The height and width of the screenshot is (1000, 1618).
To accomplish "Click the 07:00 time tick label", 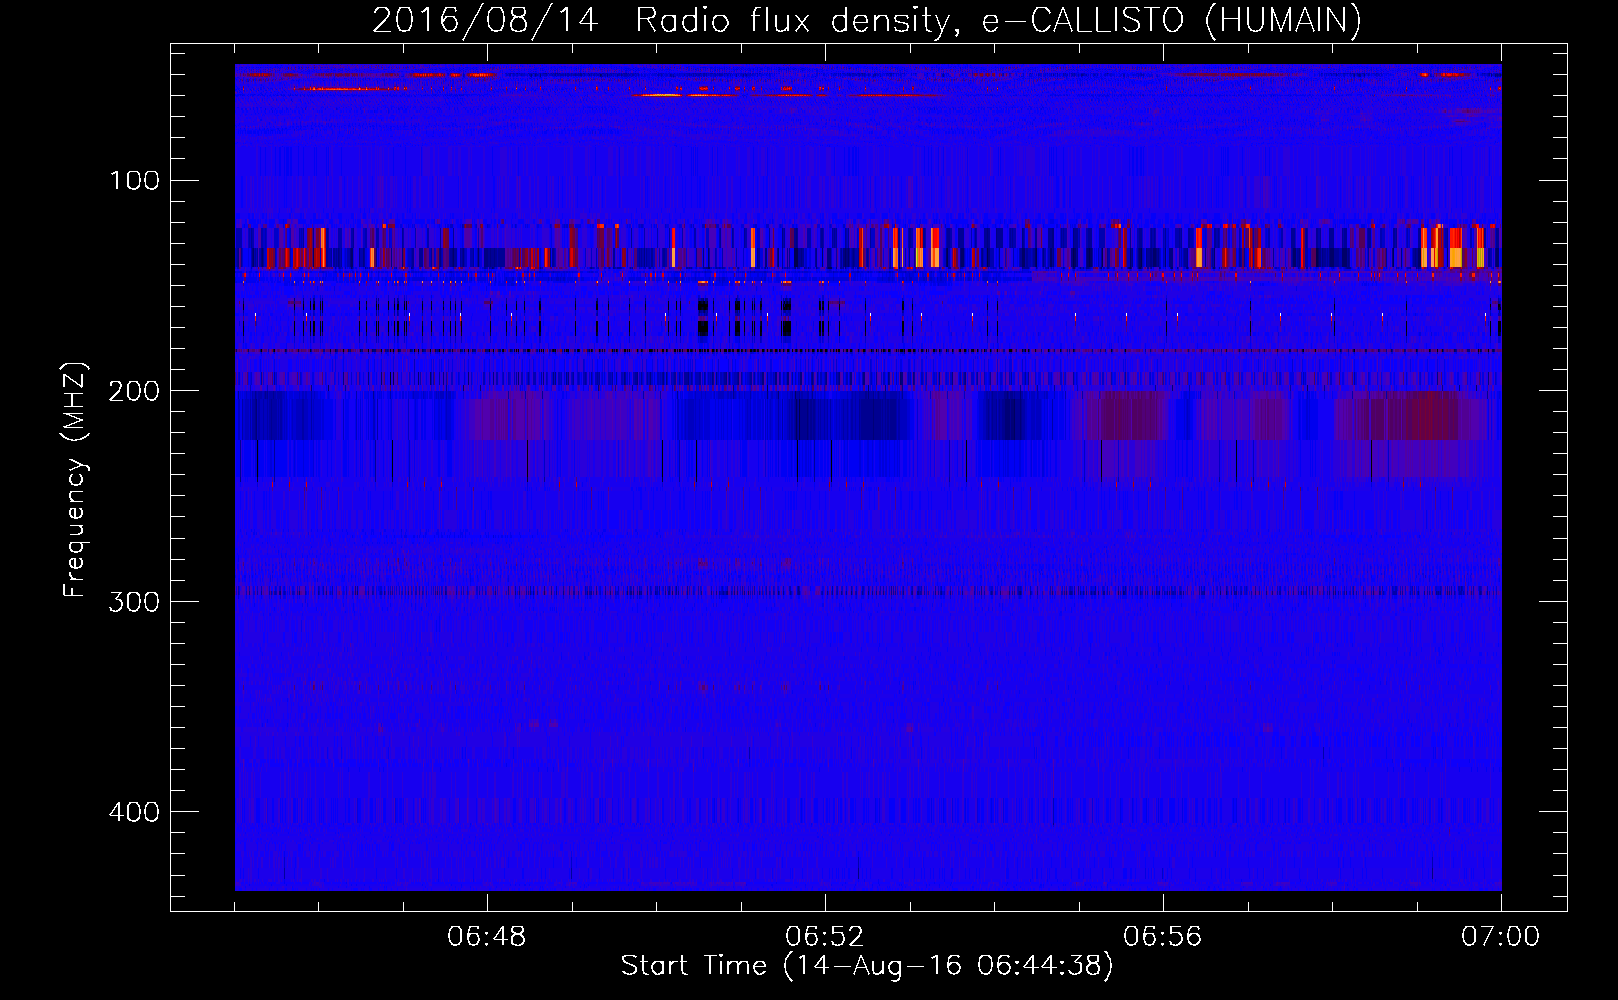I will (1501, 937).
